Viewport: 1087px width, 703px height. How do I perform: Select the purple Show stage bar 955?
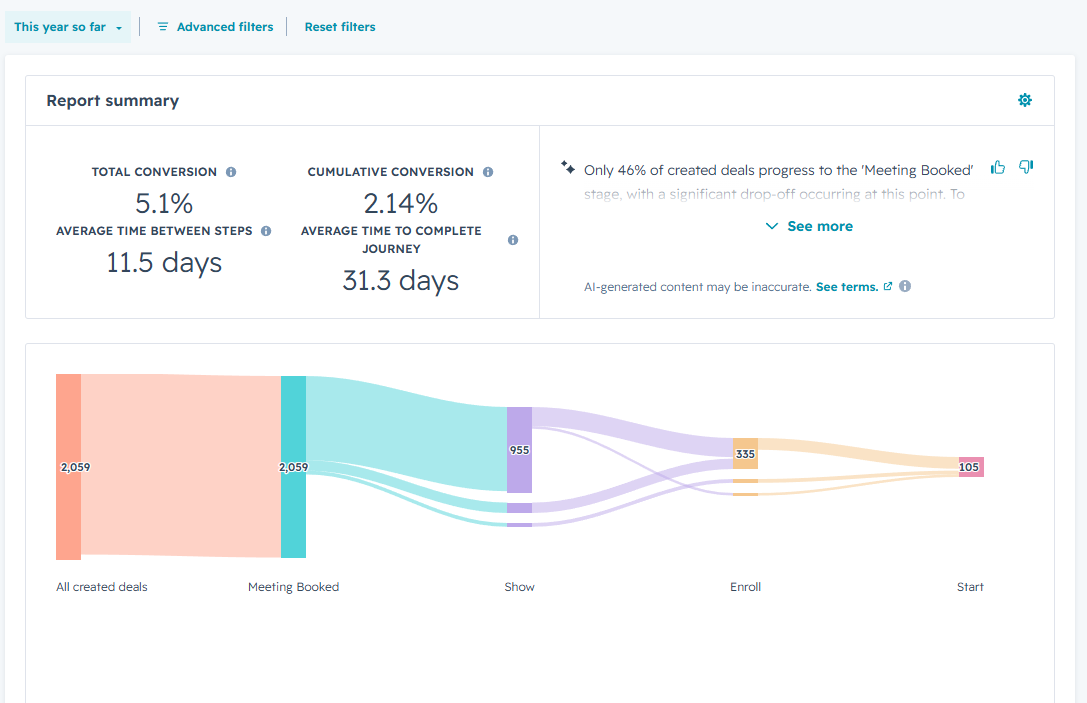tap(519, 450)
